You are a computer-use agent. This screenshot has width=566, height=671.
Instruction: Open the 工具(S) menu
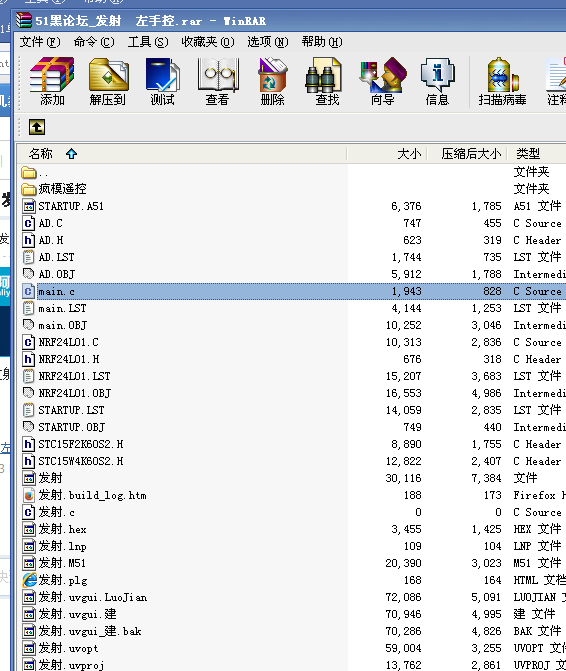point(148,42)
